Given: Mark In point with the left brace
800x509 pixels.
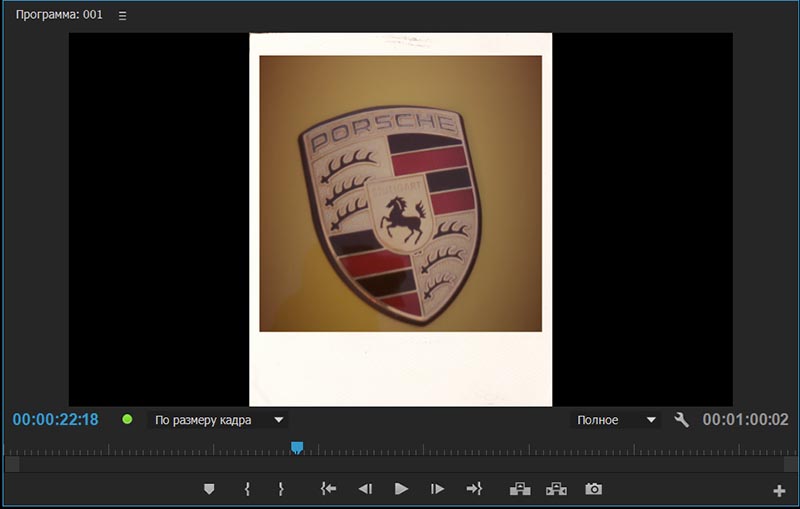Looking at the screenshot, I should (247, 489).
